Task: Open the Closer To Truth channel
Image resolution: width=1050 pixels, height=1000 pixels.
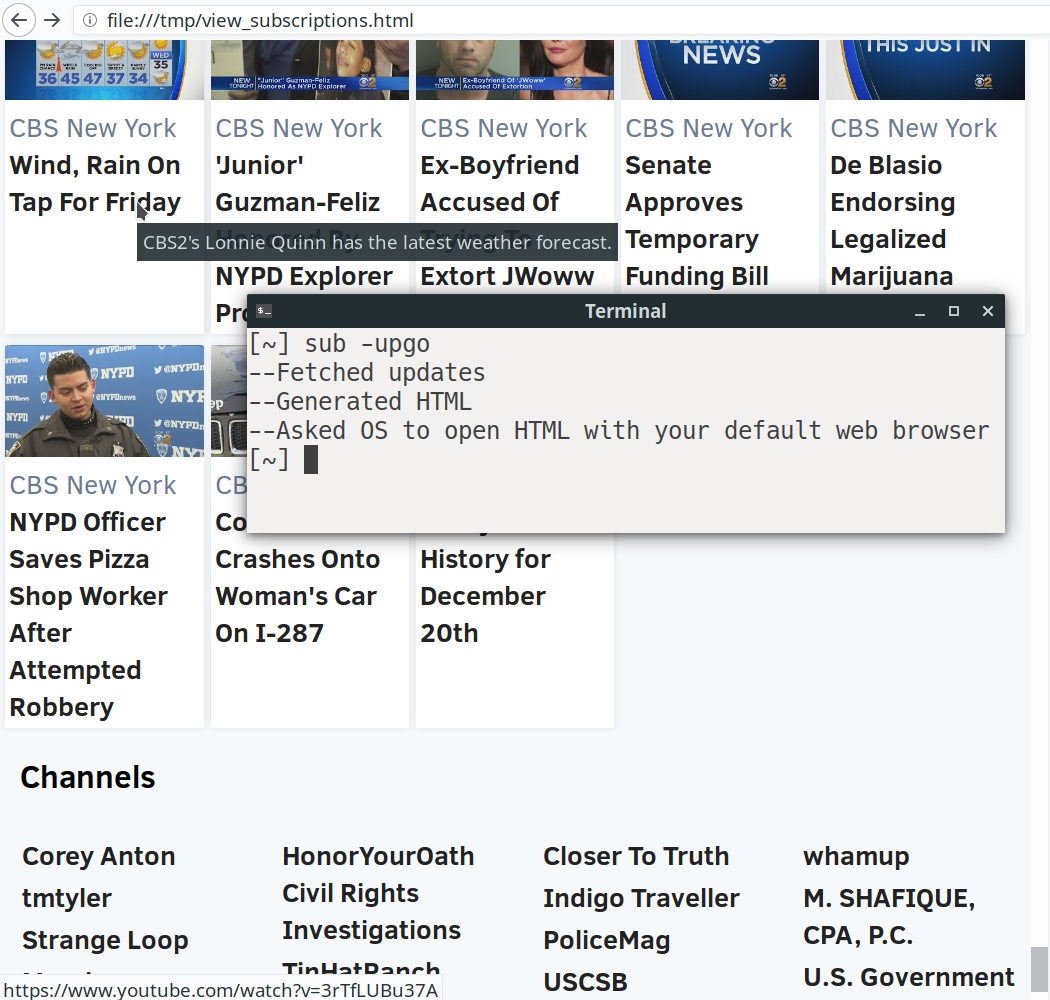Action: (x=635, y=857)
